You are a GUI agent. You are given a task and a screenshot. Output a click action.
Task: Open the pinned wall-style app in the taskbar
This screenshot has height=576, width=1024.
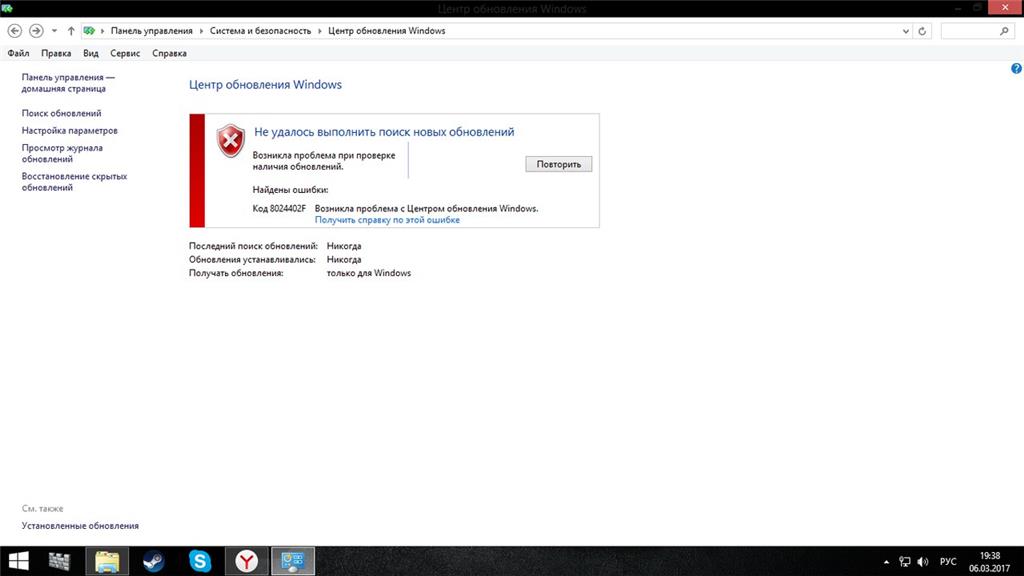click(59, 561)
